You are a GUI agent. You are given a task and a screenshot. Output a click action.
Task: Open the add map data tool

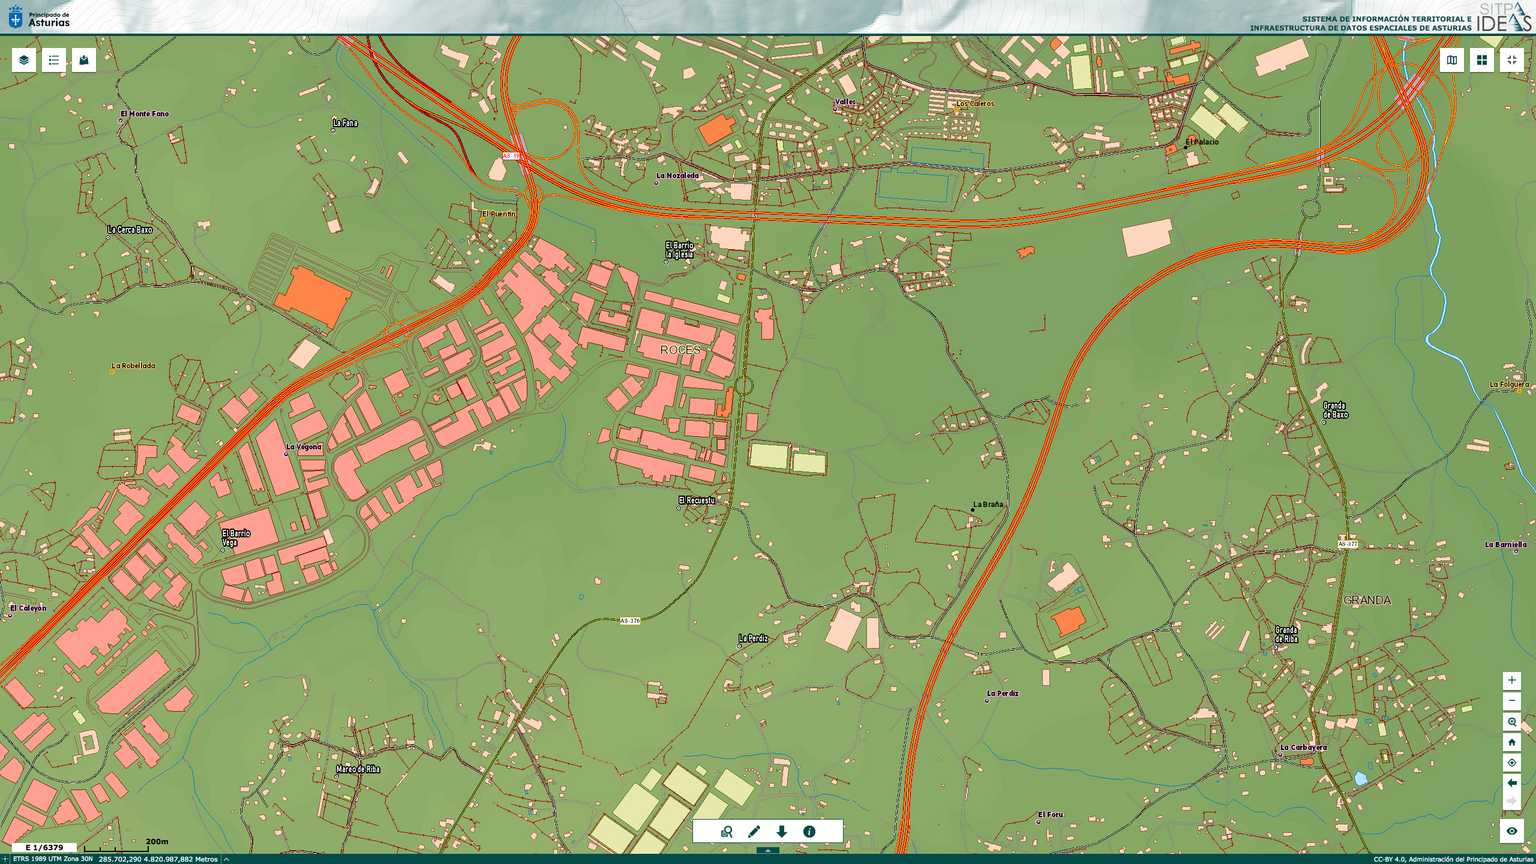tap(84, 60)
